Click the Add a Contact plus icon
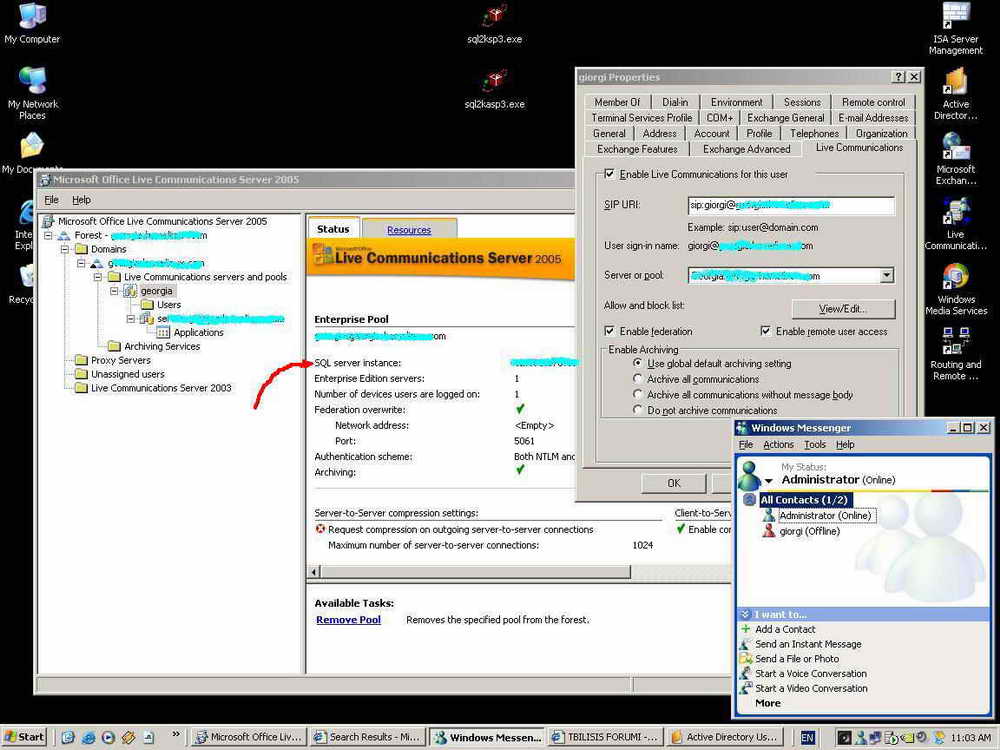 click(745, 629)
